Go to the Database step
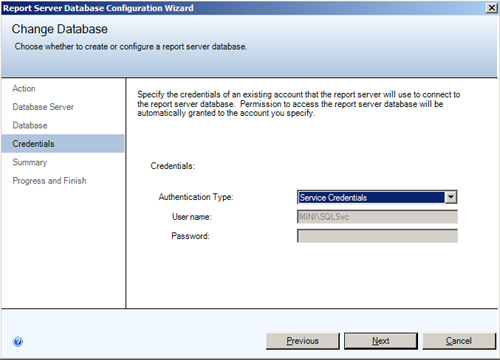Viewport: 500px width, 360px height. point(30,125)
